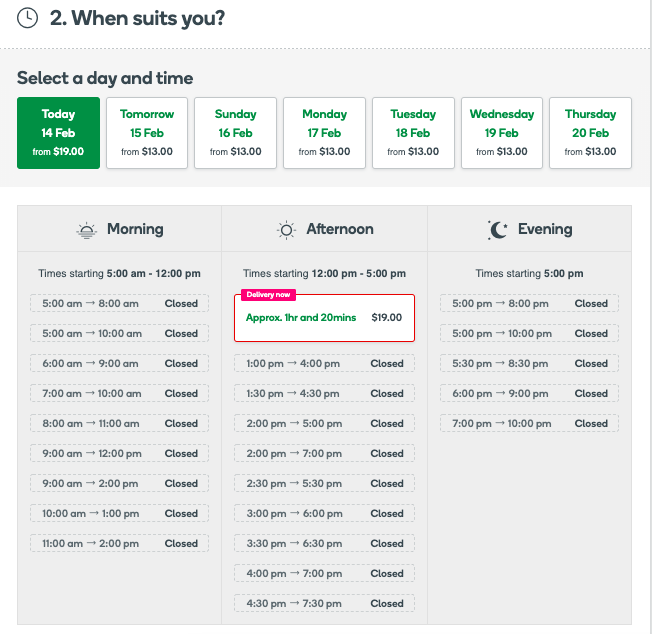The image size is (652, 634).
Task: Choose Sunday 16 Feb delivery day
Action: tap(235, 133)
